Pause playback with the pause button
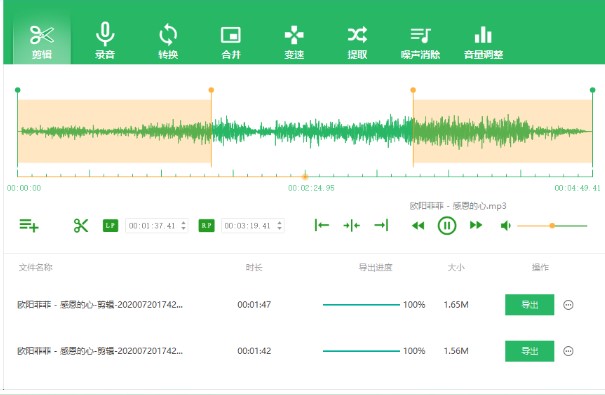The image size is (605, 395). (447, 225)
